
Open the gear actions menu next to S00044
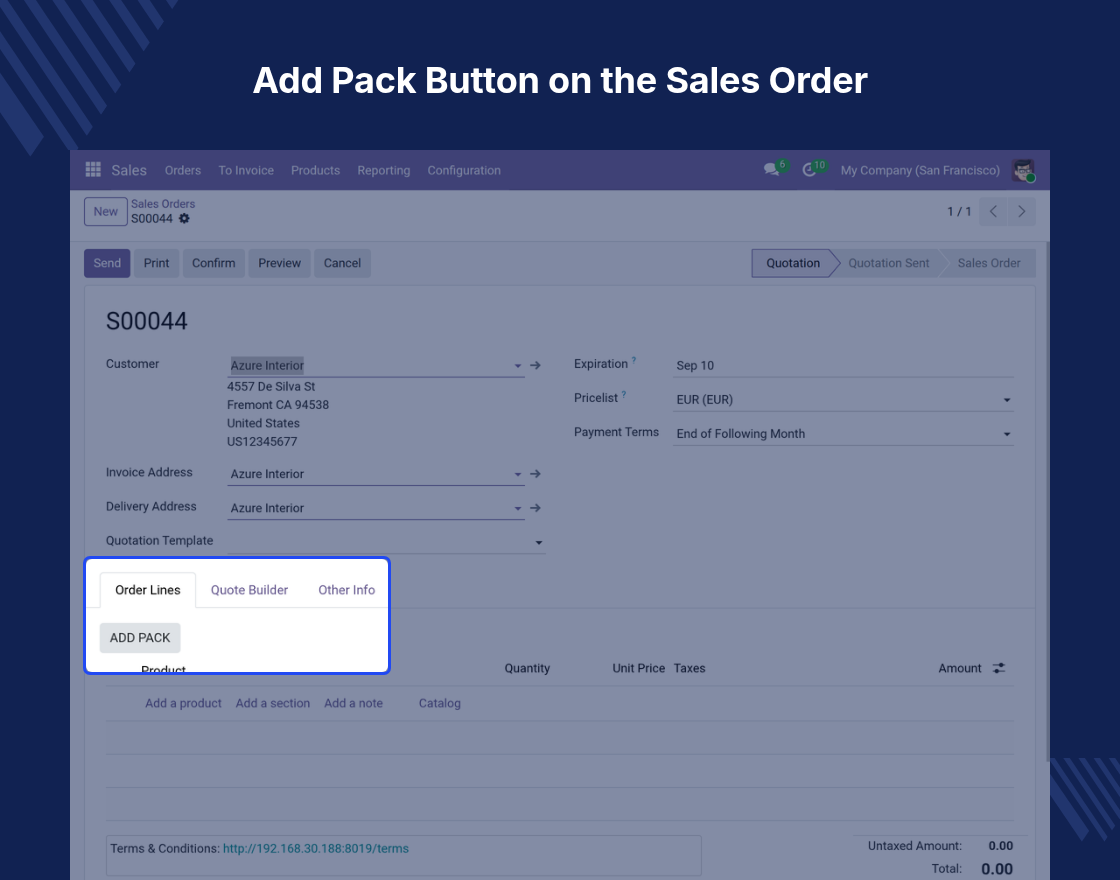184,219
